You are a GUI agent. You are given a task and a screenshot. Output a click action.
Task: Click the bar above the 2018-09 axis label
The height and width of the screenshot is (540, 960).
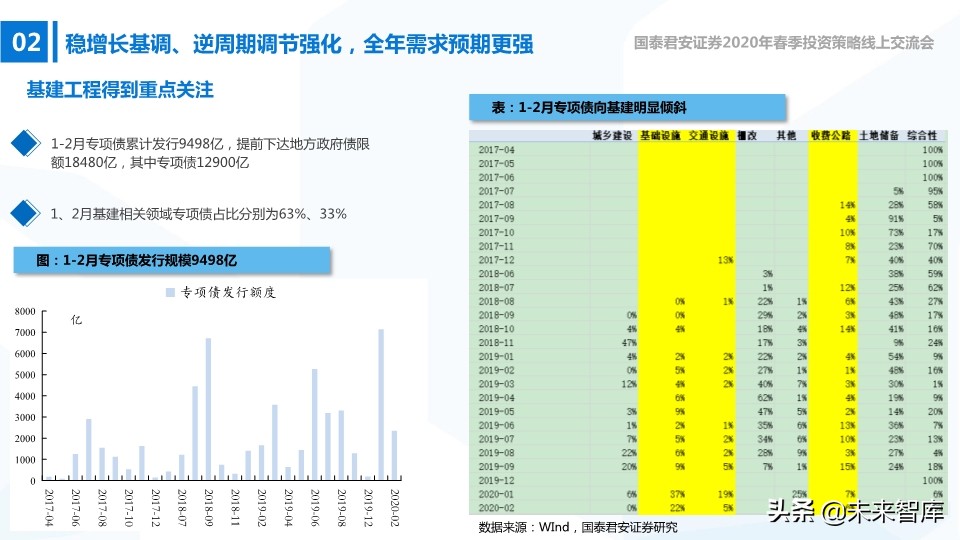[208, 408]
